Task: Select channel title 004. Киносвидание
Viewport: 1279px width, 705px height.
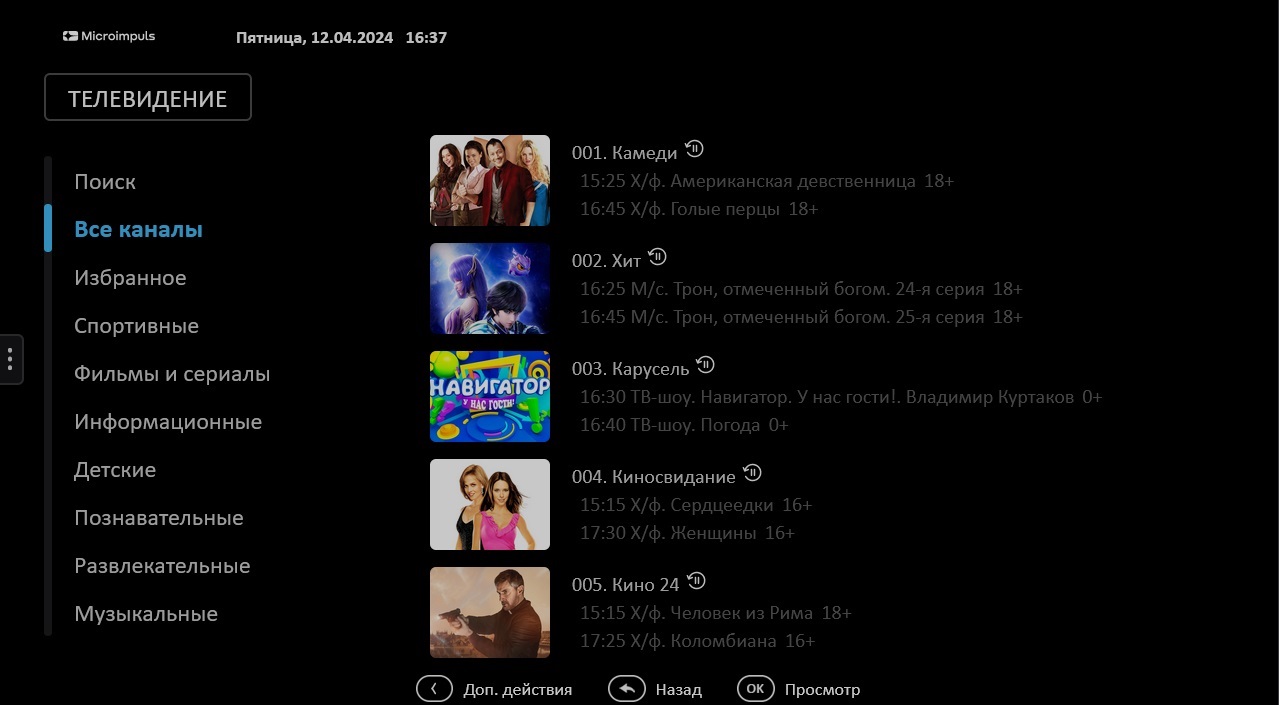Action: [654, 477]
